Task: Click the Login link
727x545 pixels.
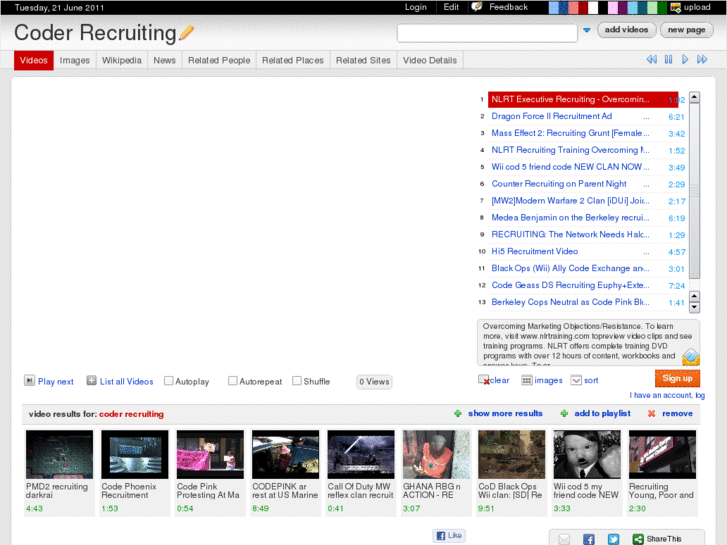Action: pos(415,7)
